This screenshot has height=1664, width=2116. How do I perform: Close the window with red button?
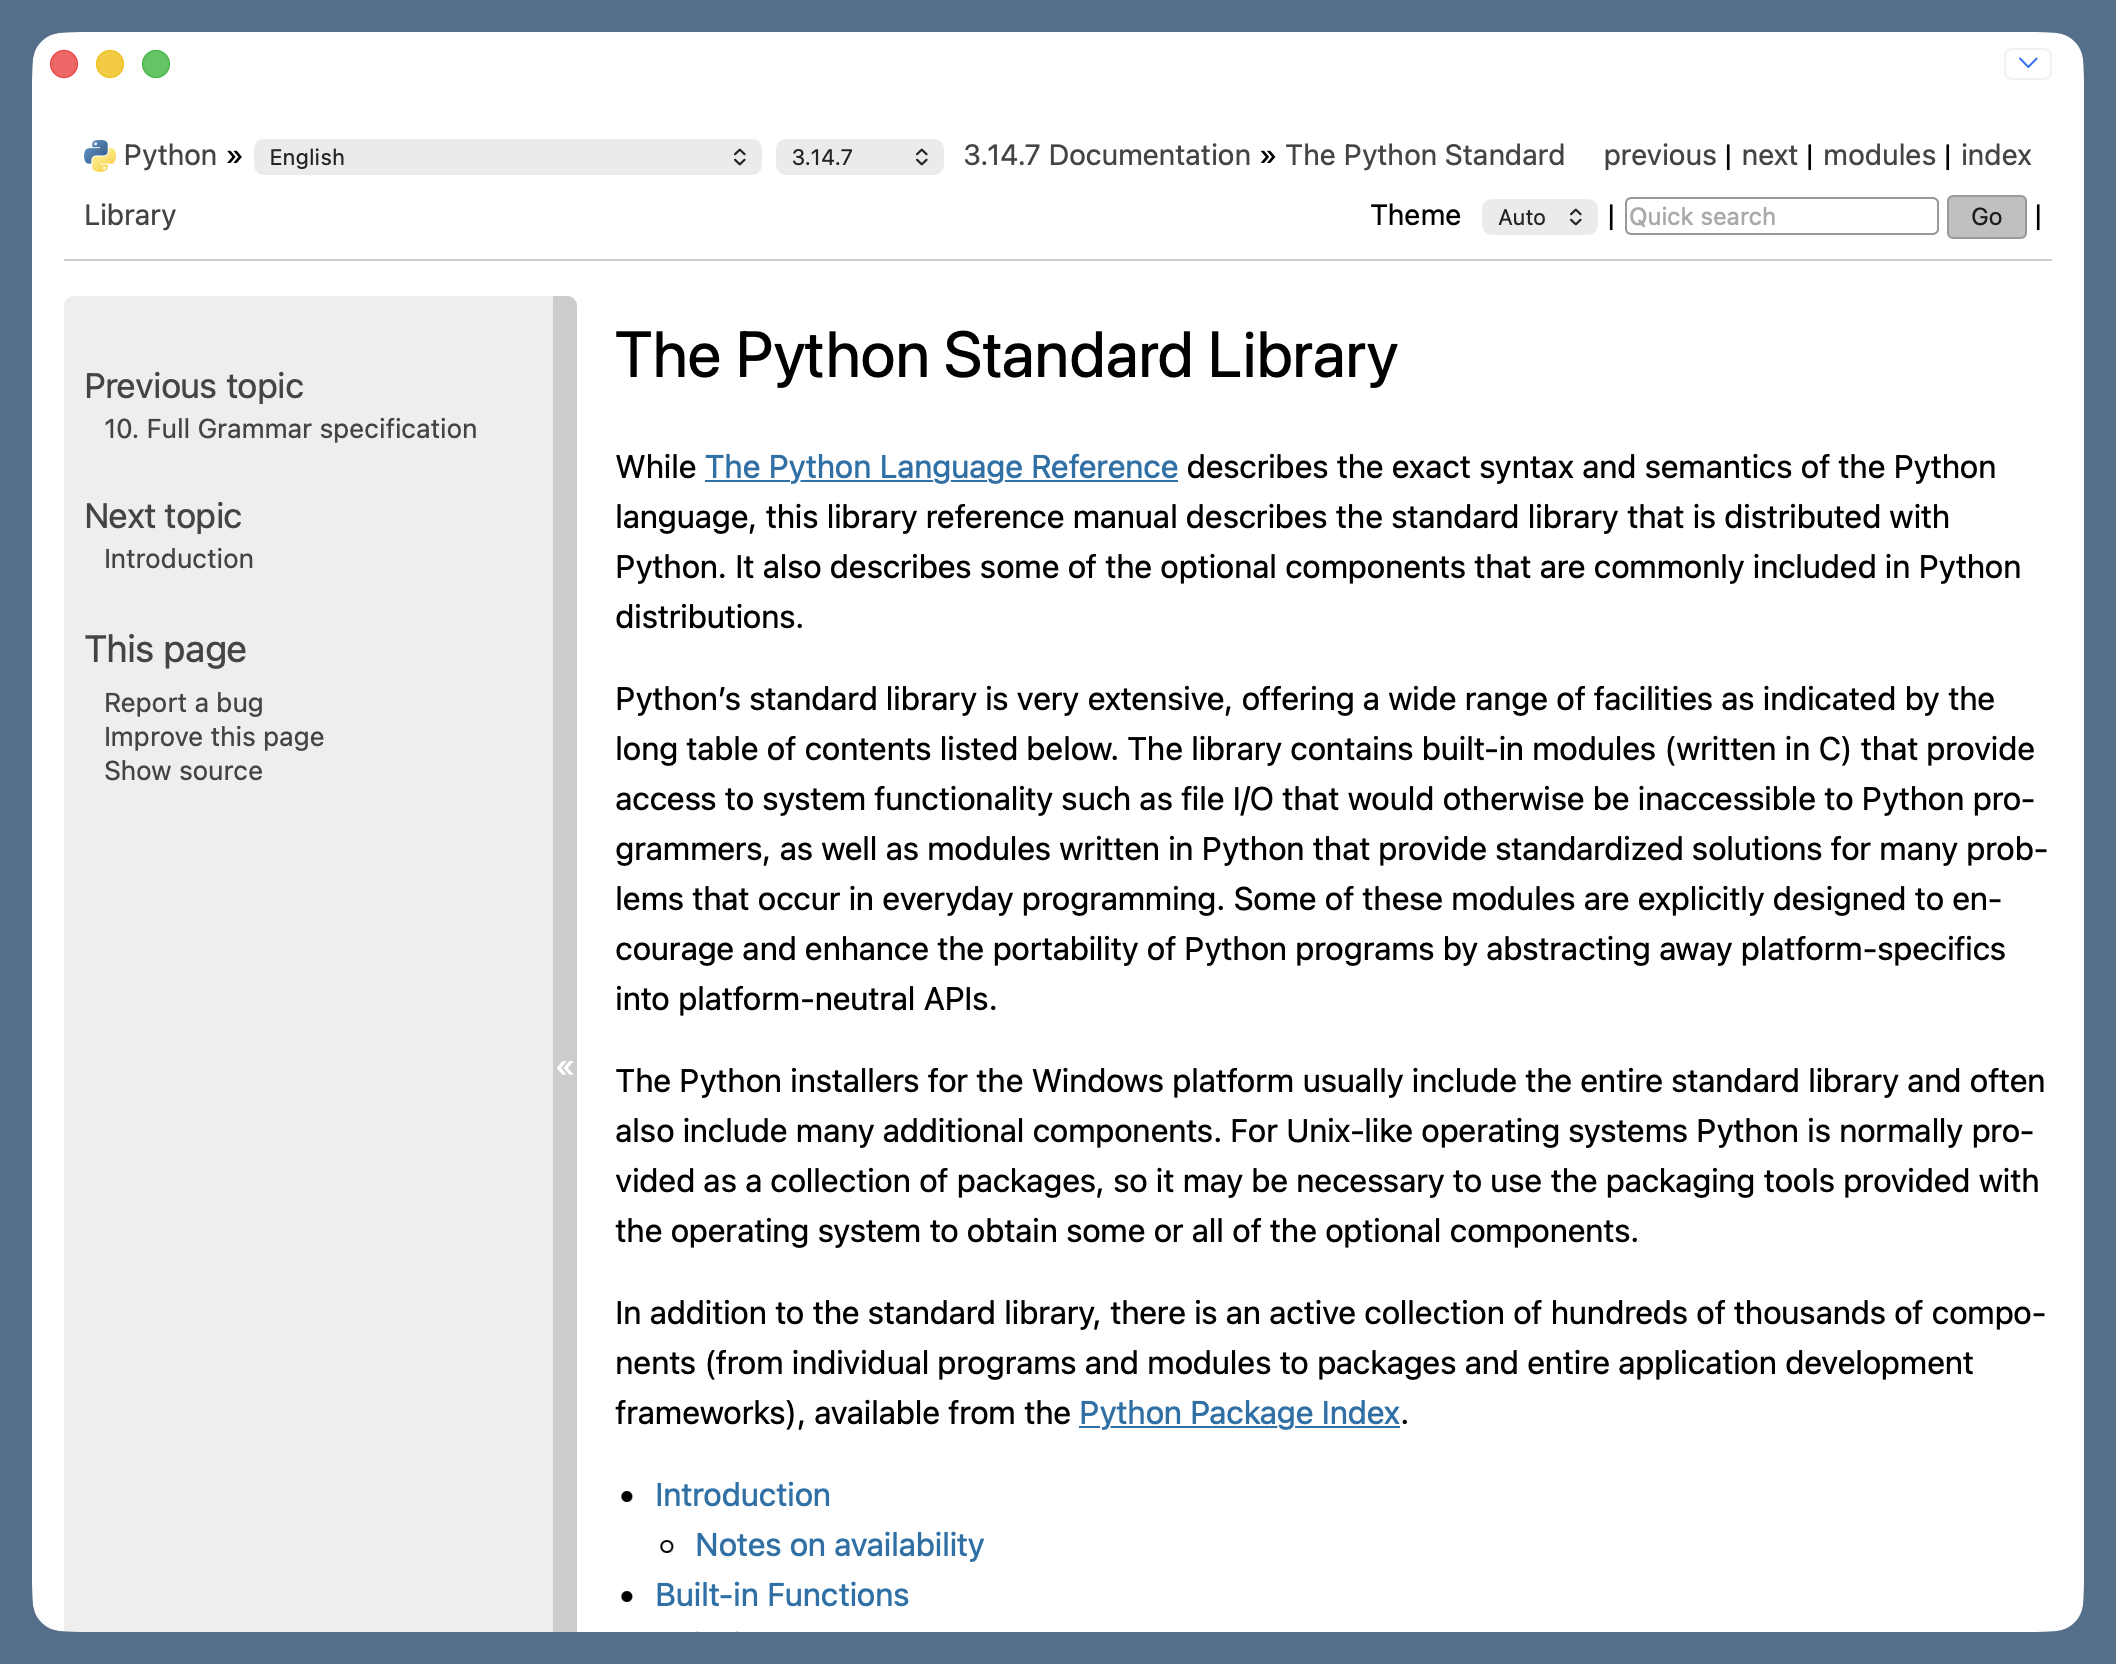pyautogui.click(x=64, y=64)
